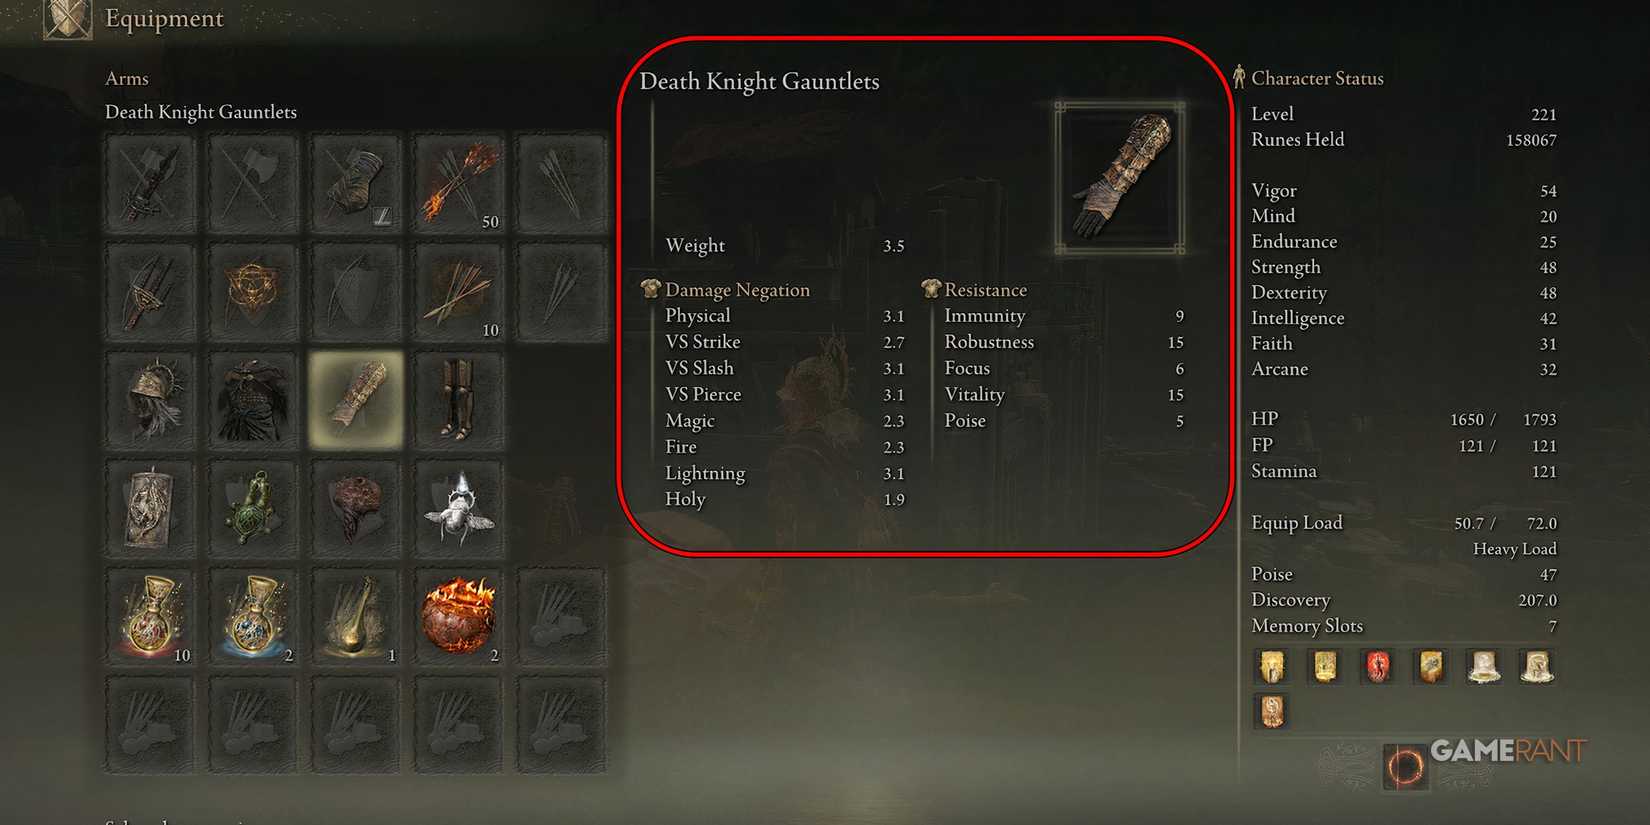
Task: Click the red memory slot spell icon
Action: point(1377,666)
